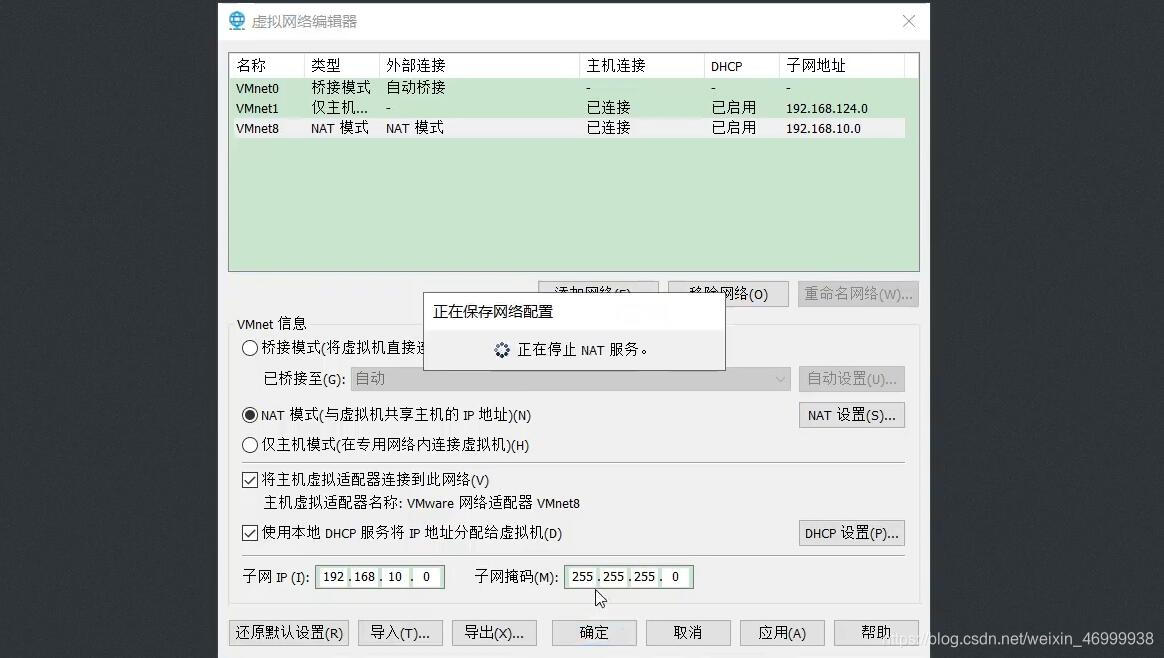Toggle 将主机虚拟适配器连接到此网络 checkbox
Image resolution: width=1164 pixels, height=658 pixels.
click(250, 480)
